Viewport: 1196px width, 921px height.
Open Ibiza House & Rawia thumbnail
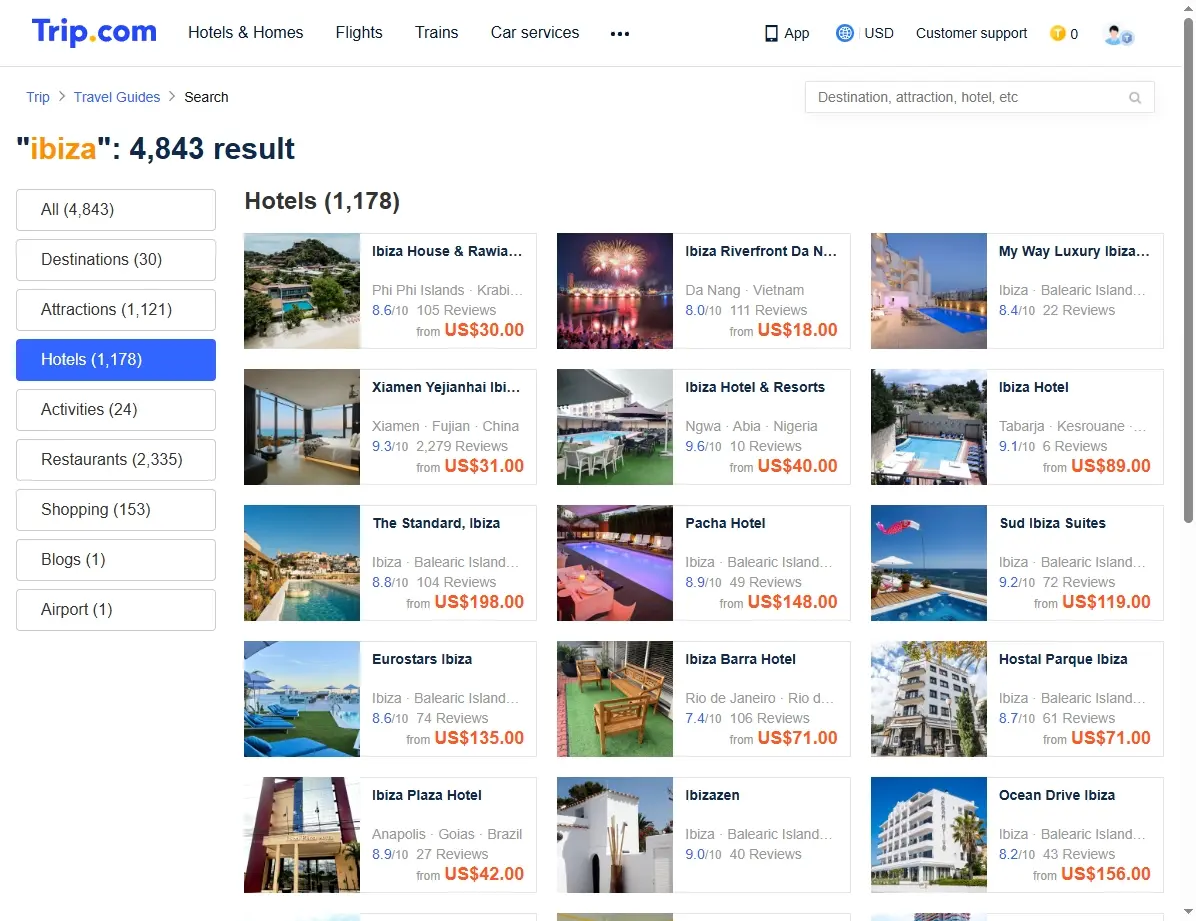302,291
